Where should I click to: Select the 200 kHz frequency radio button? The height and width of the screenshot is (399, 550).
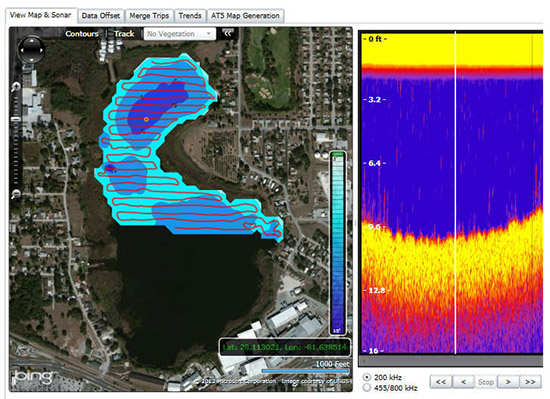click(x=367, y=377)
